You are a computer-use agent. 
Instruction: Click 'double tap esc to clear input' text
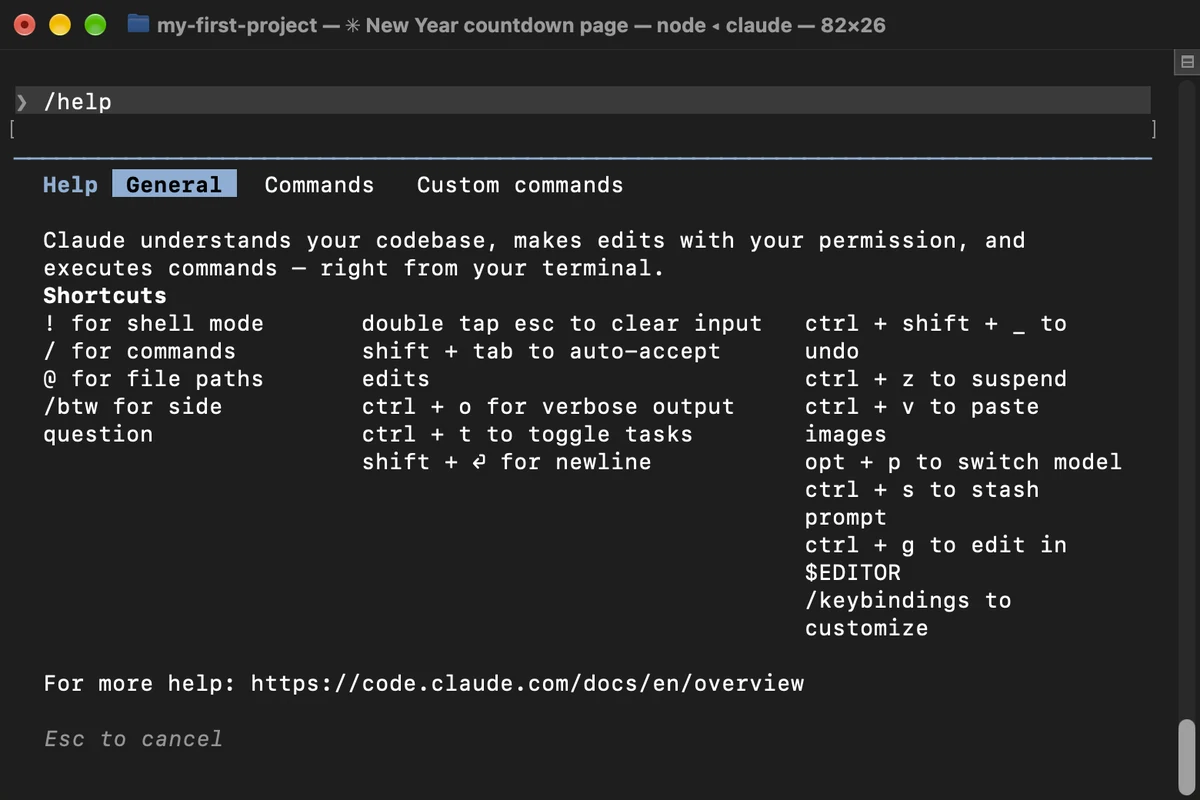[x=562, y=324]
